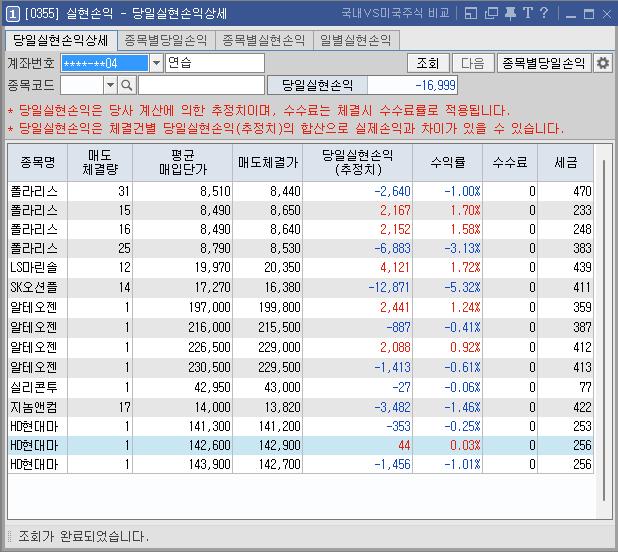
Task: Click the 조회 button
Action: point(428,63)
